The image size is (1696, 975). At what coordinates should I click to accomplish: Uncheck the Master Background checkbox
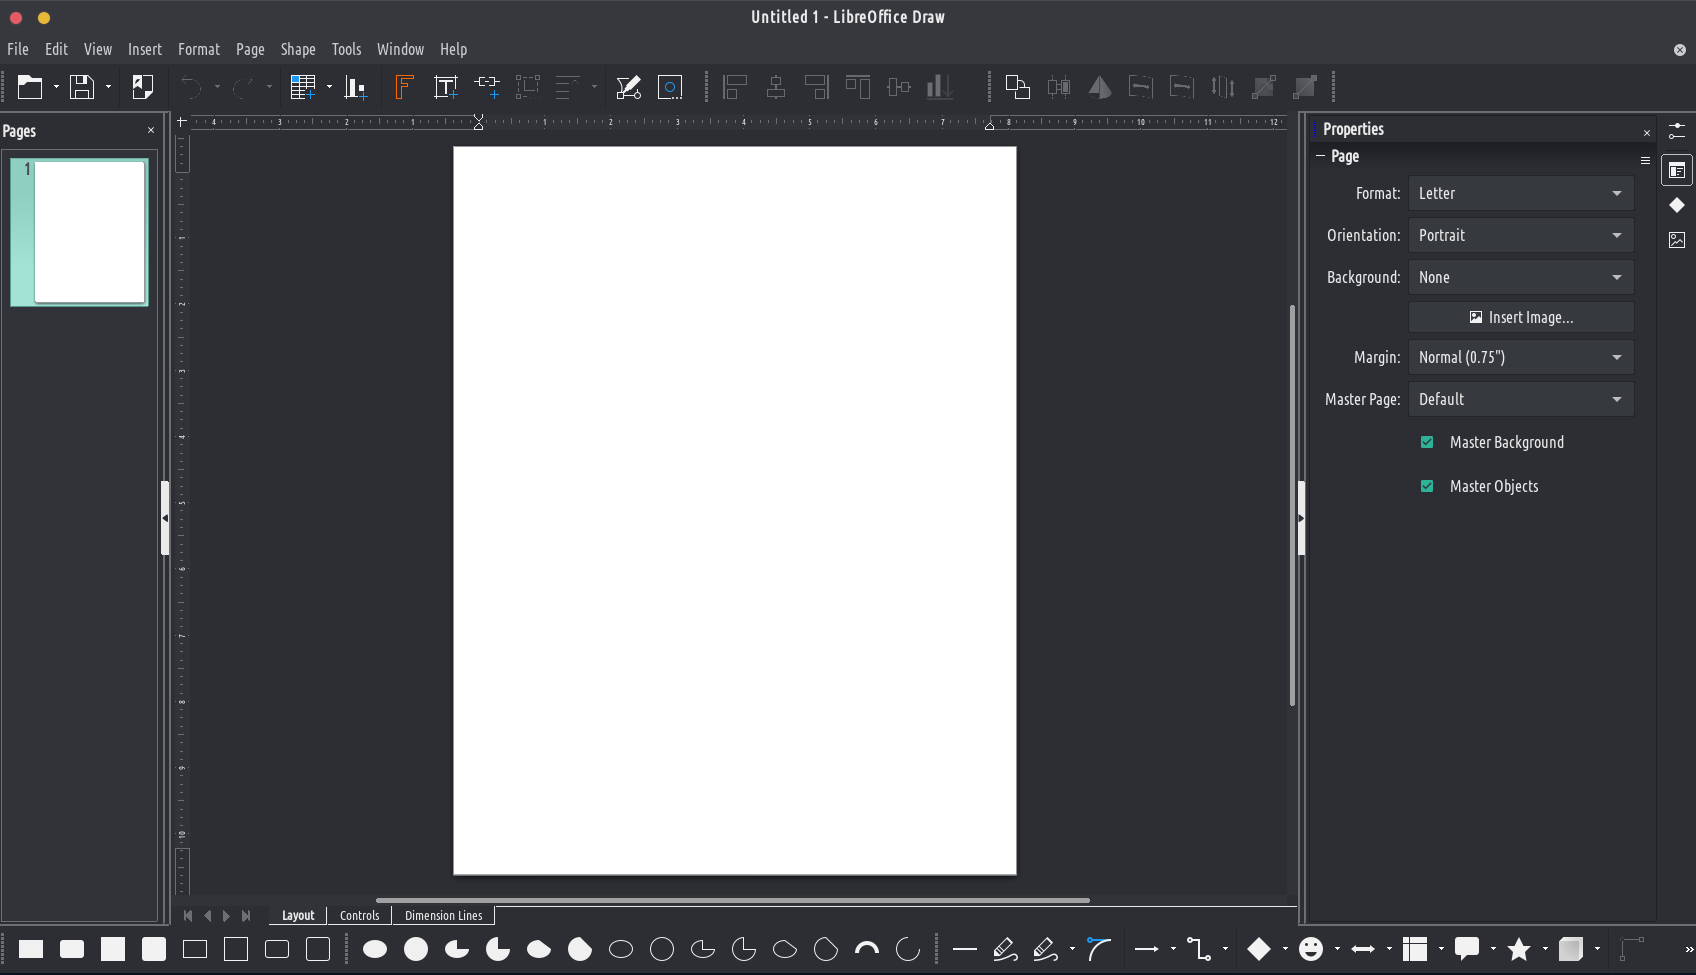(x=1427, y=442)
